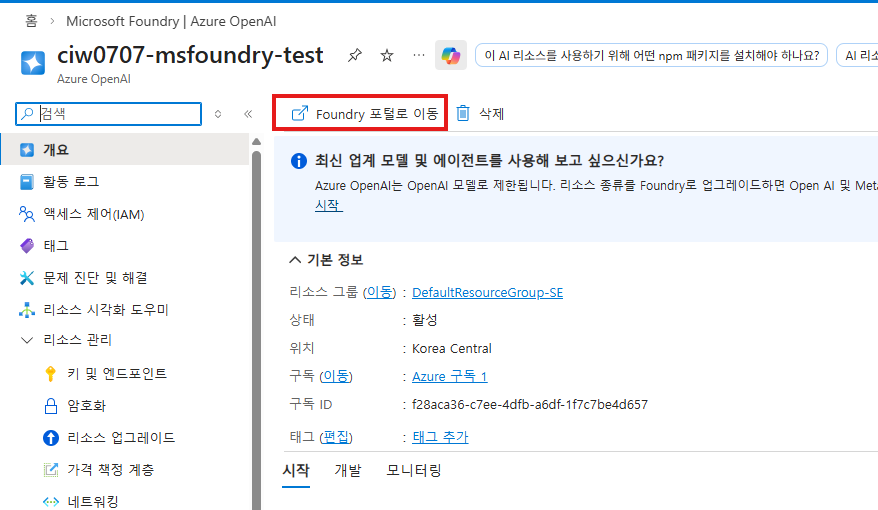
Task: Open the Copilot icon button
Action: click(x=451, y=56)
